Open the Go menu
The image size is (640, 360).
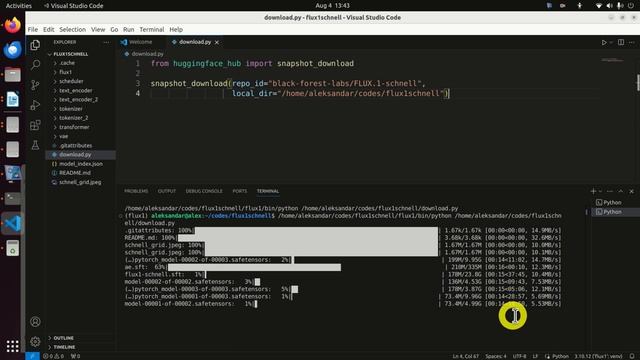pyautogui.click(x=114, y=29)
